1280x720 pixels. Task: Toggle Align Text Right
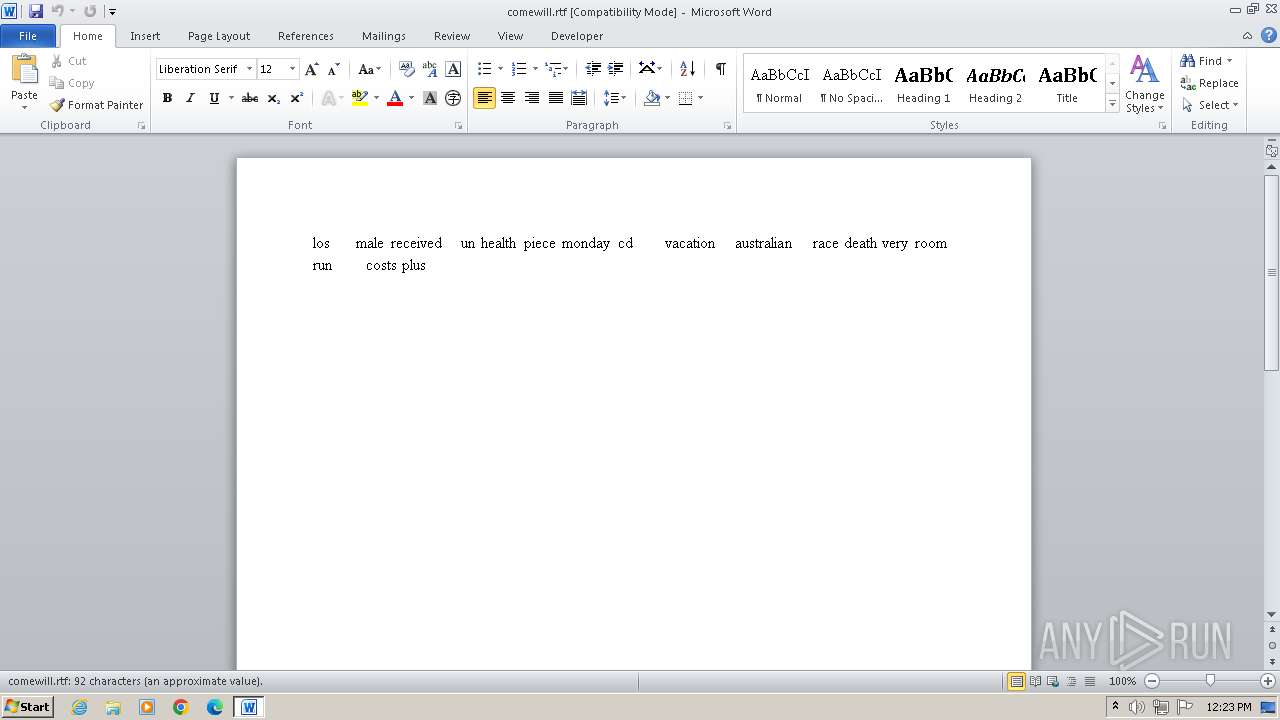point(532,98)
